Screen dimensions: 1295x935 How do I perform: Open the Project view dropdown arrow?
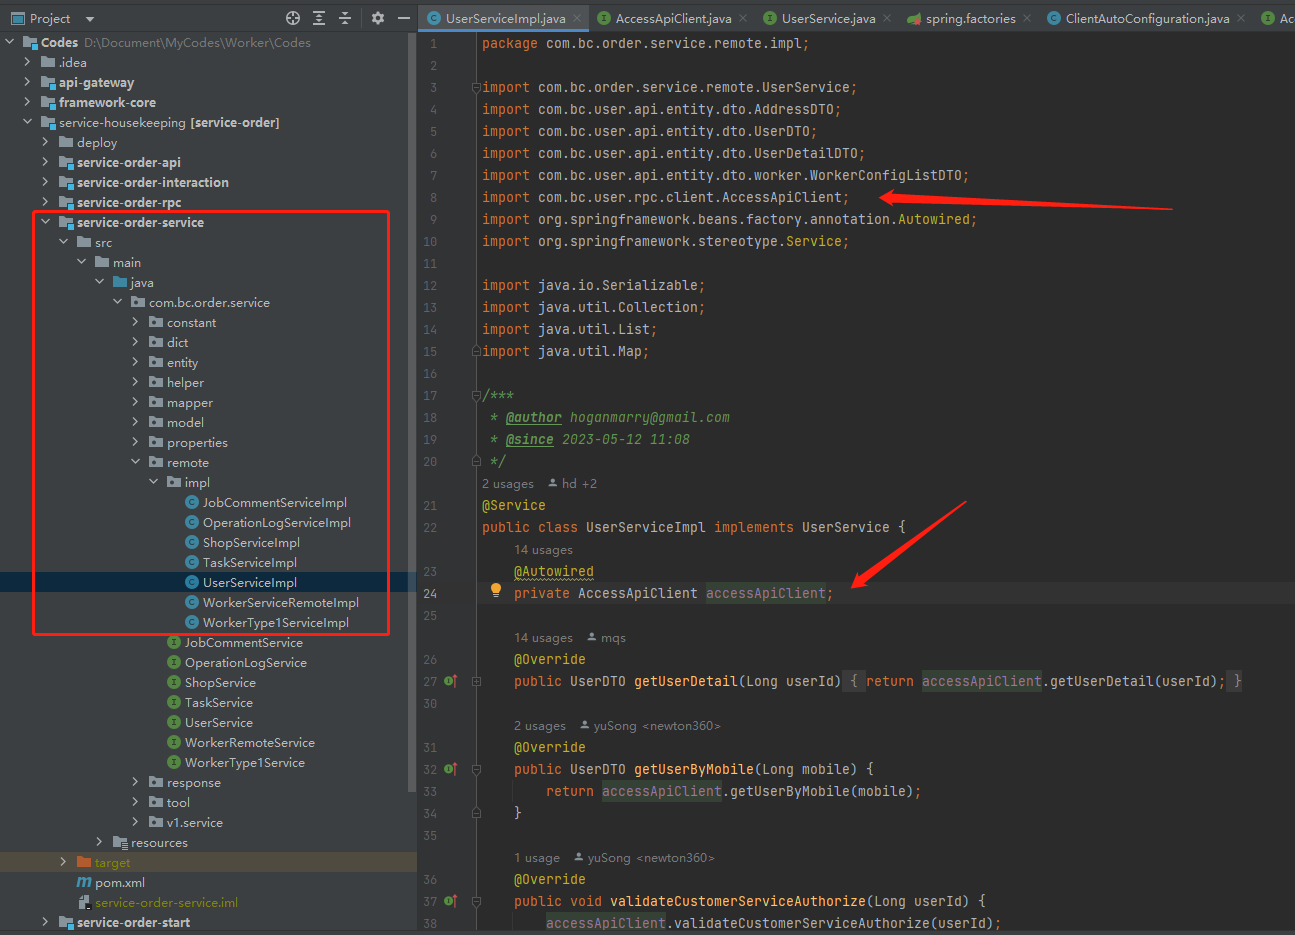click(x=90, y=19)
